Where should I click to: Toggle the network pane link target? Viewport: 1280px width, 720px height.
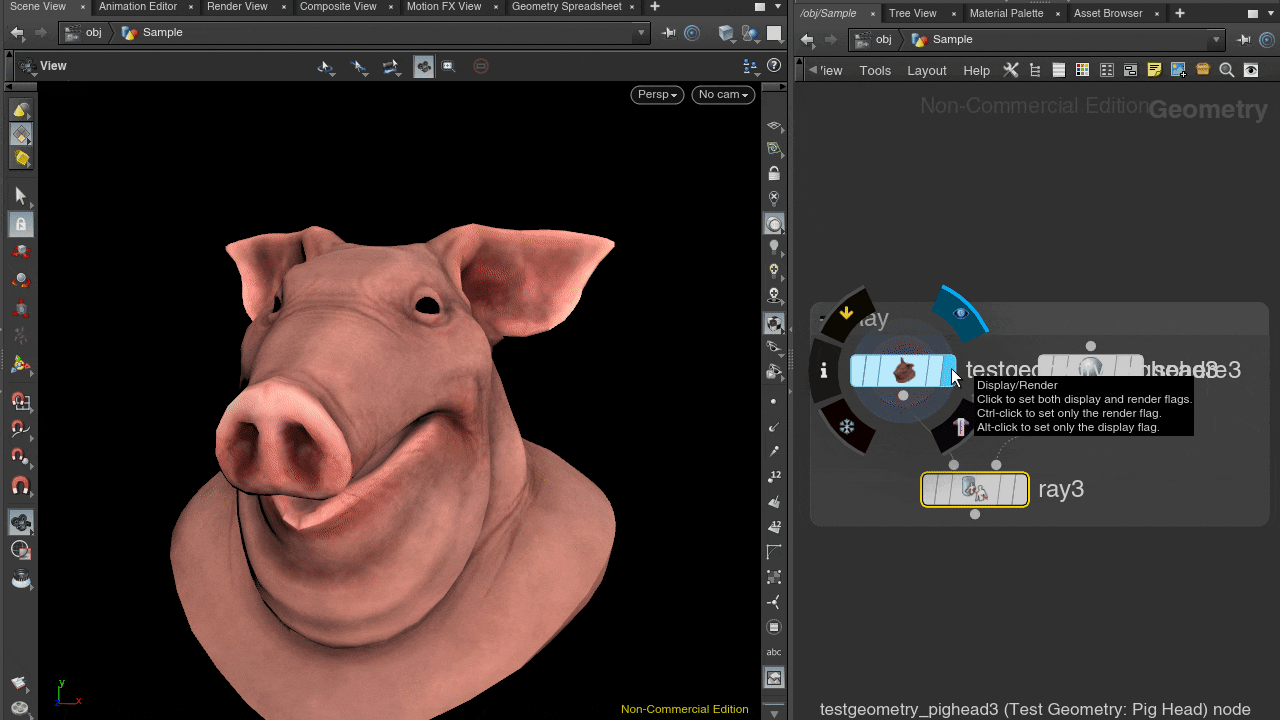[x=1268, y=40]
